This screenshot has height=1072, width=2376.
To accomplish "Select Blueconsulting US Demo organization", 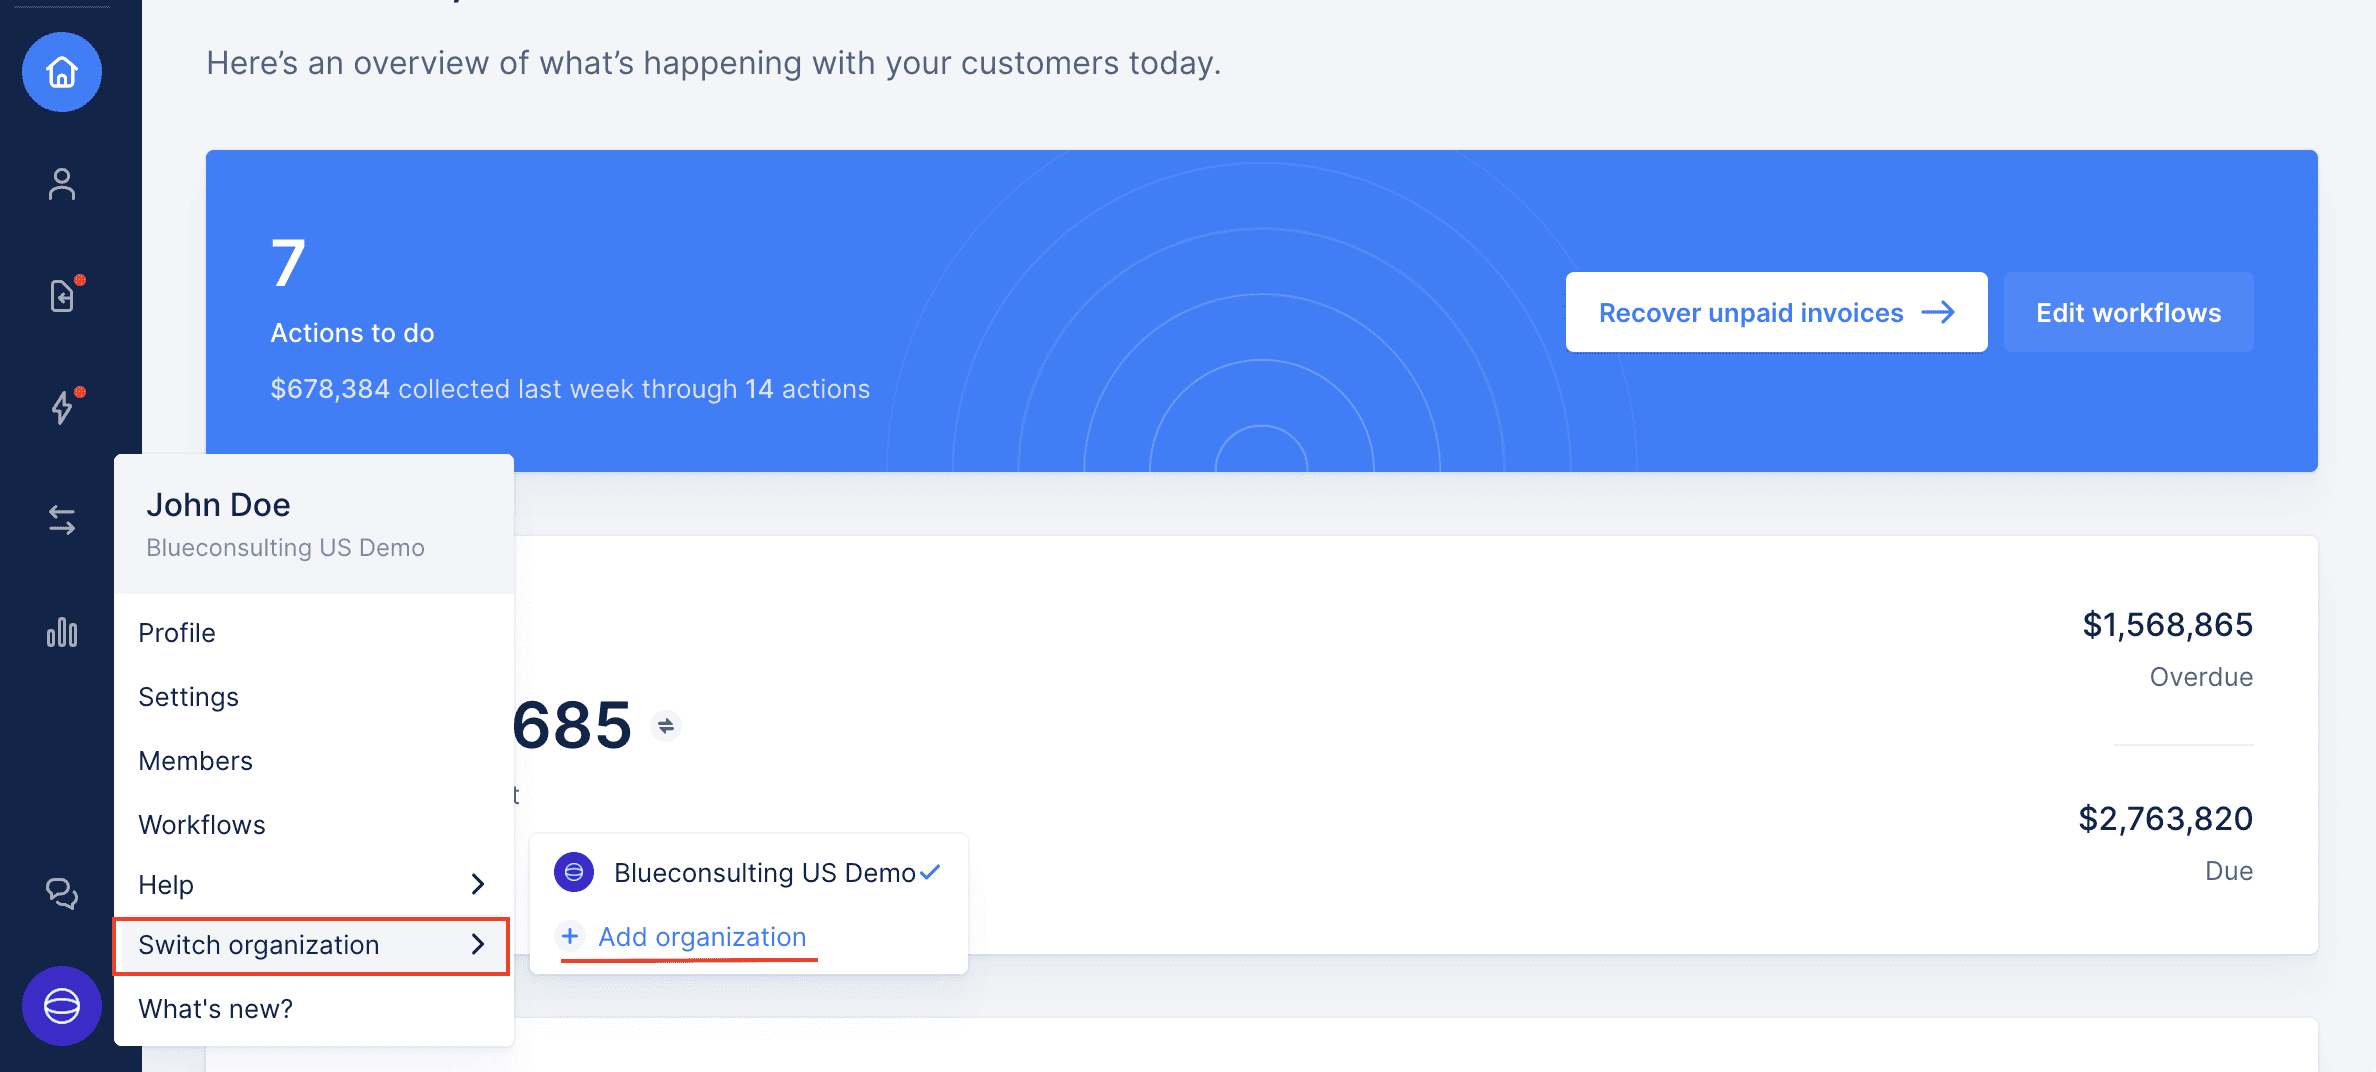I will (748, 872).
